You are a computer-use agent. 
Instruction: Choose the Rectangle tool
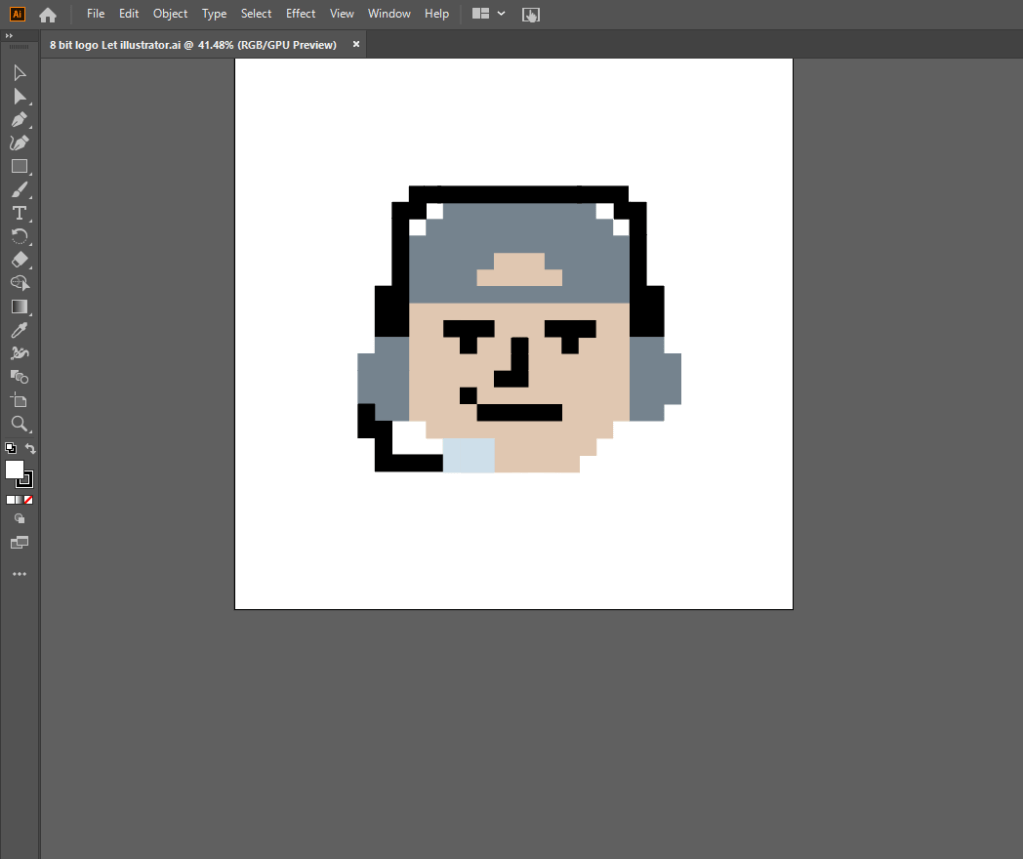(x=19, y=166)
